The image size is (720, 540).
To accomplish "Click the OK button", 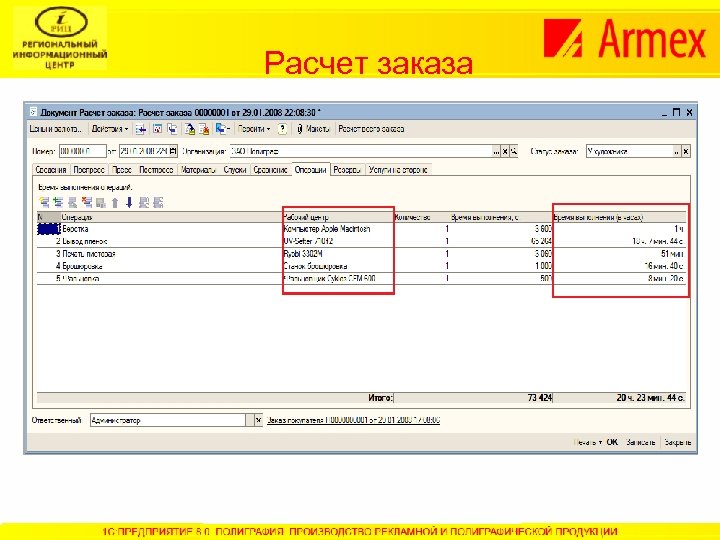I will pos(612,442).
